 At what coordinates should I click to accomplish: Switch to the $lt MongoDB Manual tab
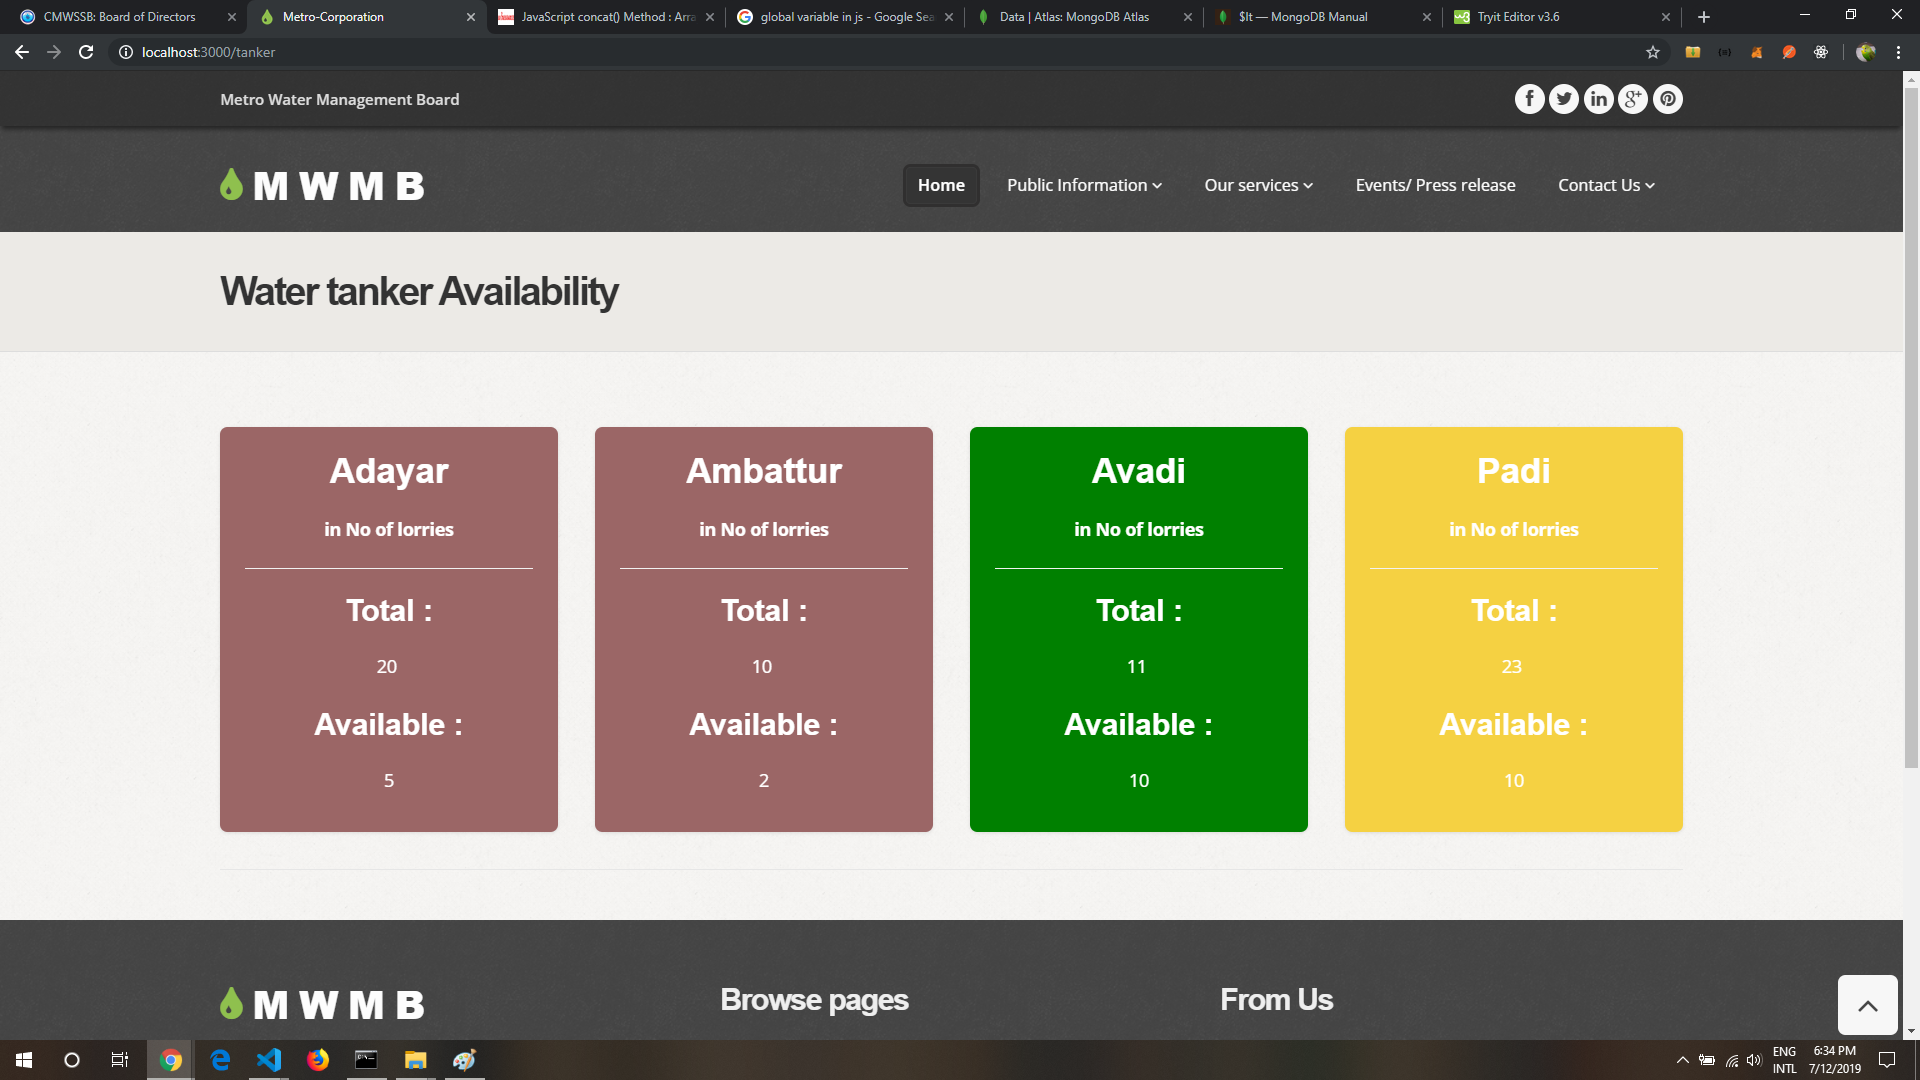pos(1324,17)
